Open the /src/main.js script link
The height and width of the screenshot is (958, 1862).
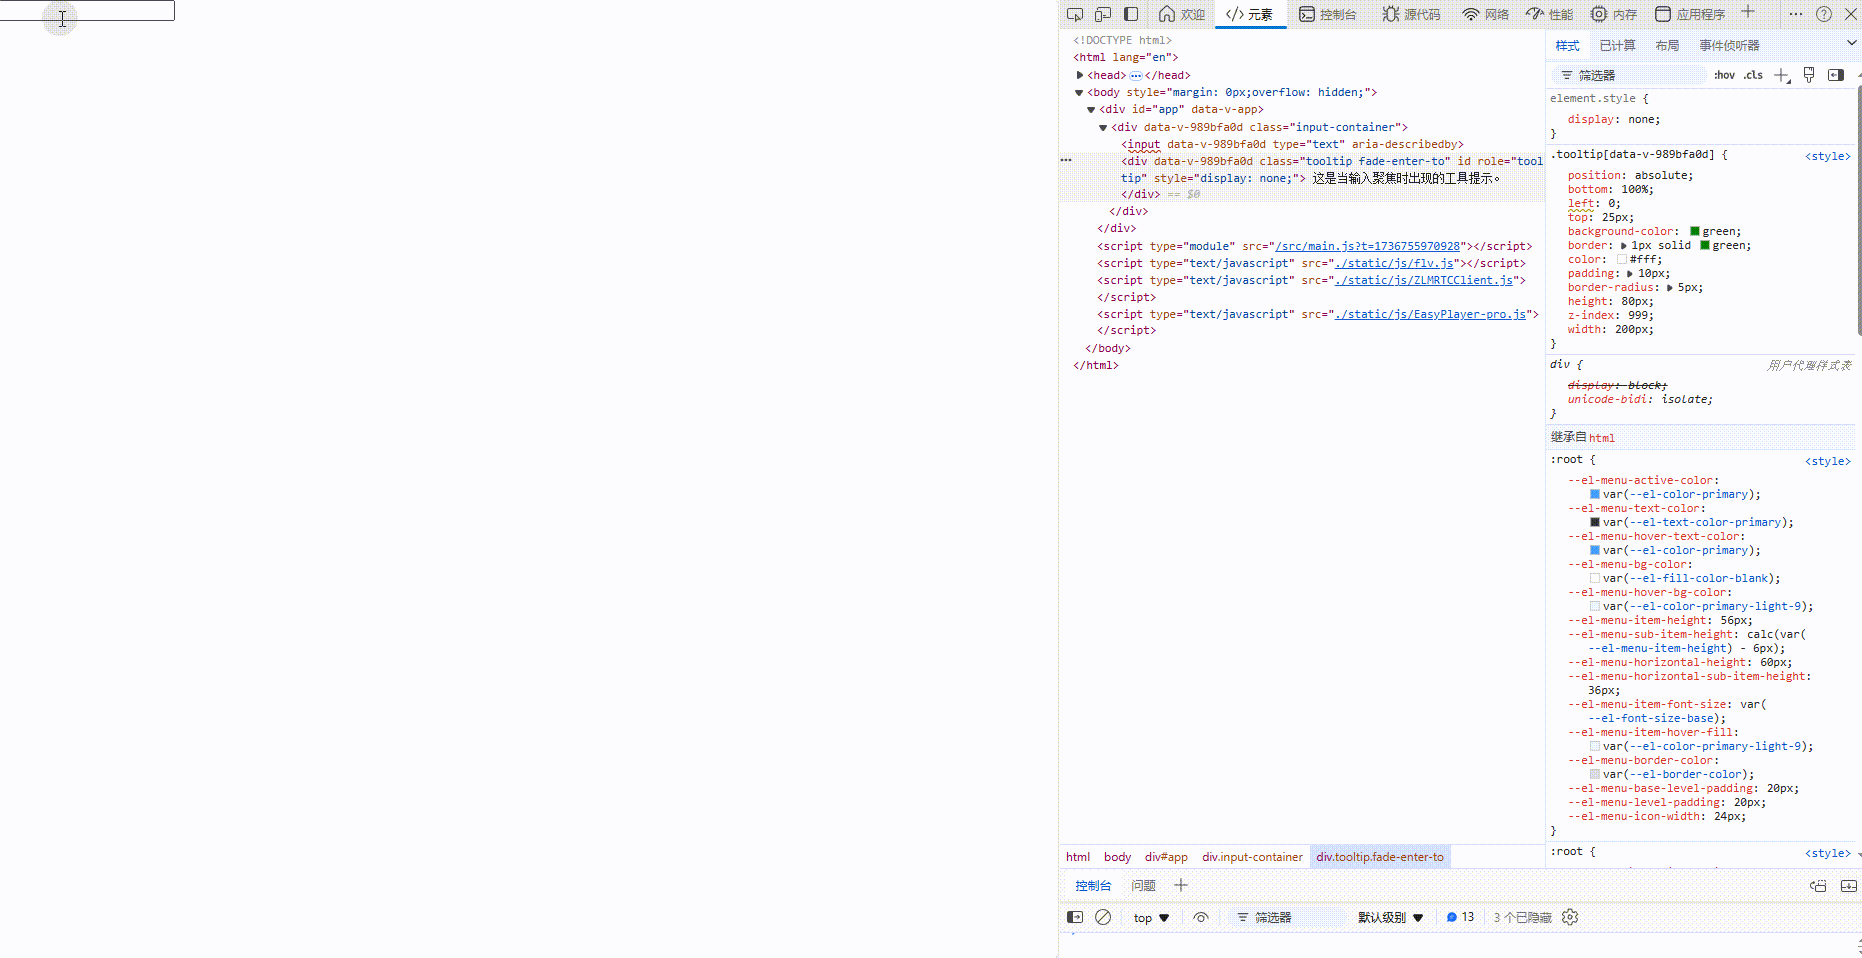[x=1369, y=246]
